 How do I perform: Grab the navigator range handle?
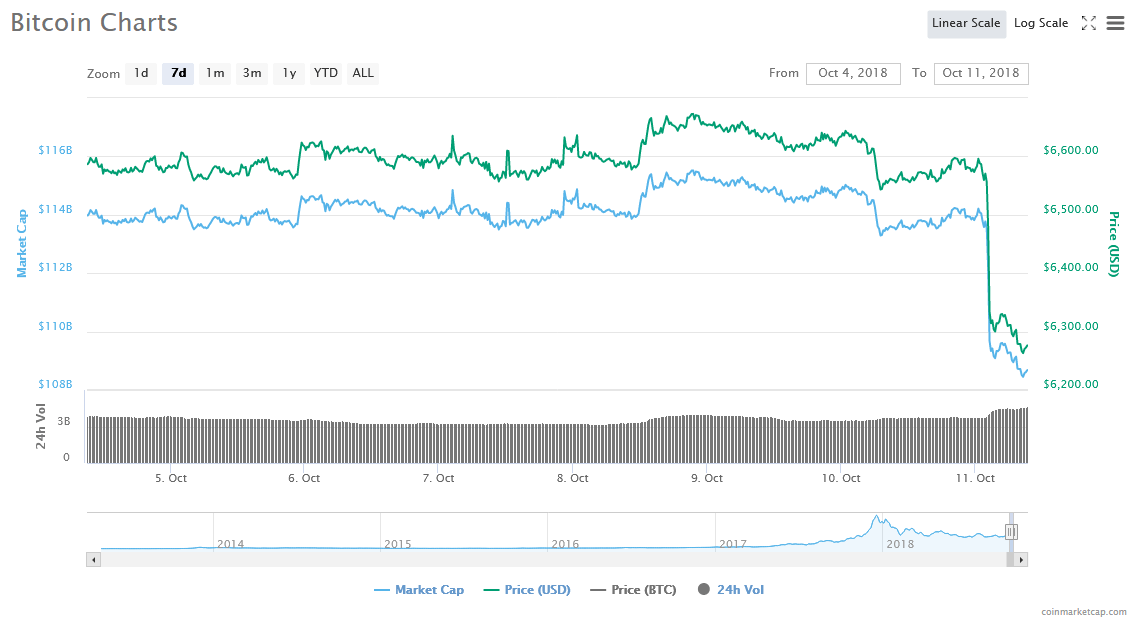[1011, 532]
